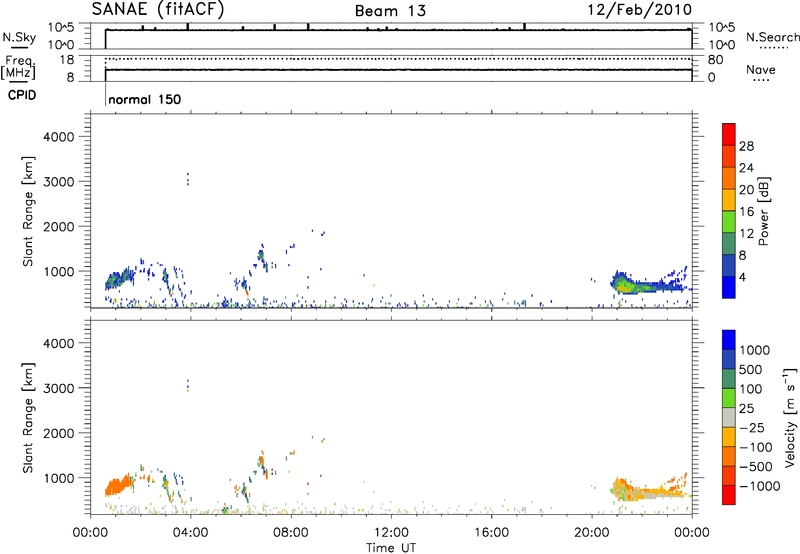800x554 pixels.
Task: Click the "20:00" time axis label
Action: pyautogui.click(x=591, y=533)
